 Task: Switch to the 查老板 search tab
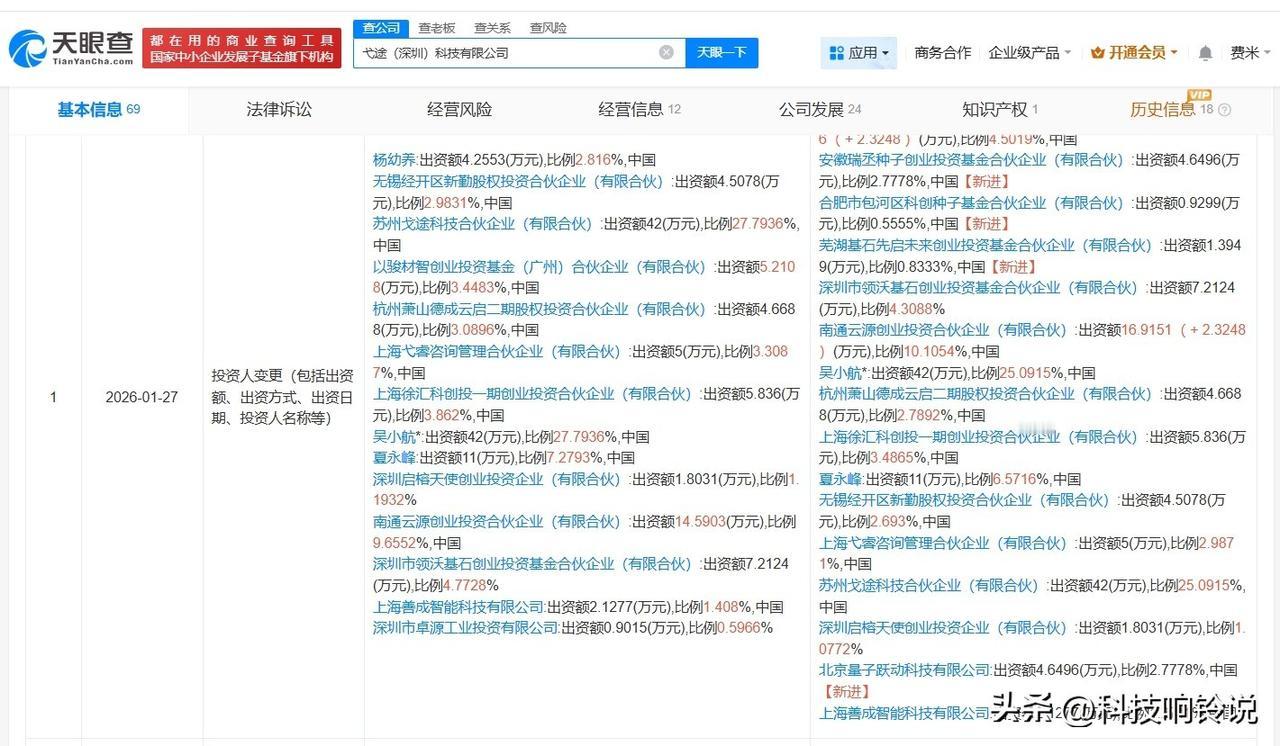436,27
